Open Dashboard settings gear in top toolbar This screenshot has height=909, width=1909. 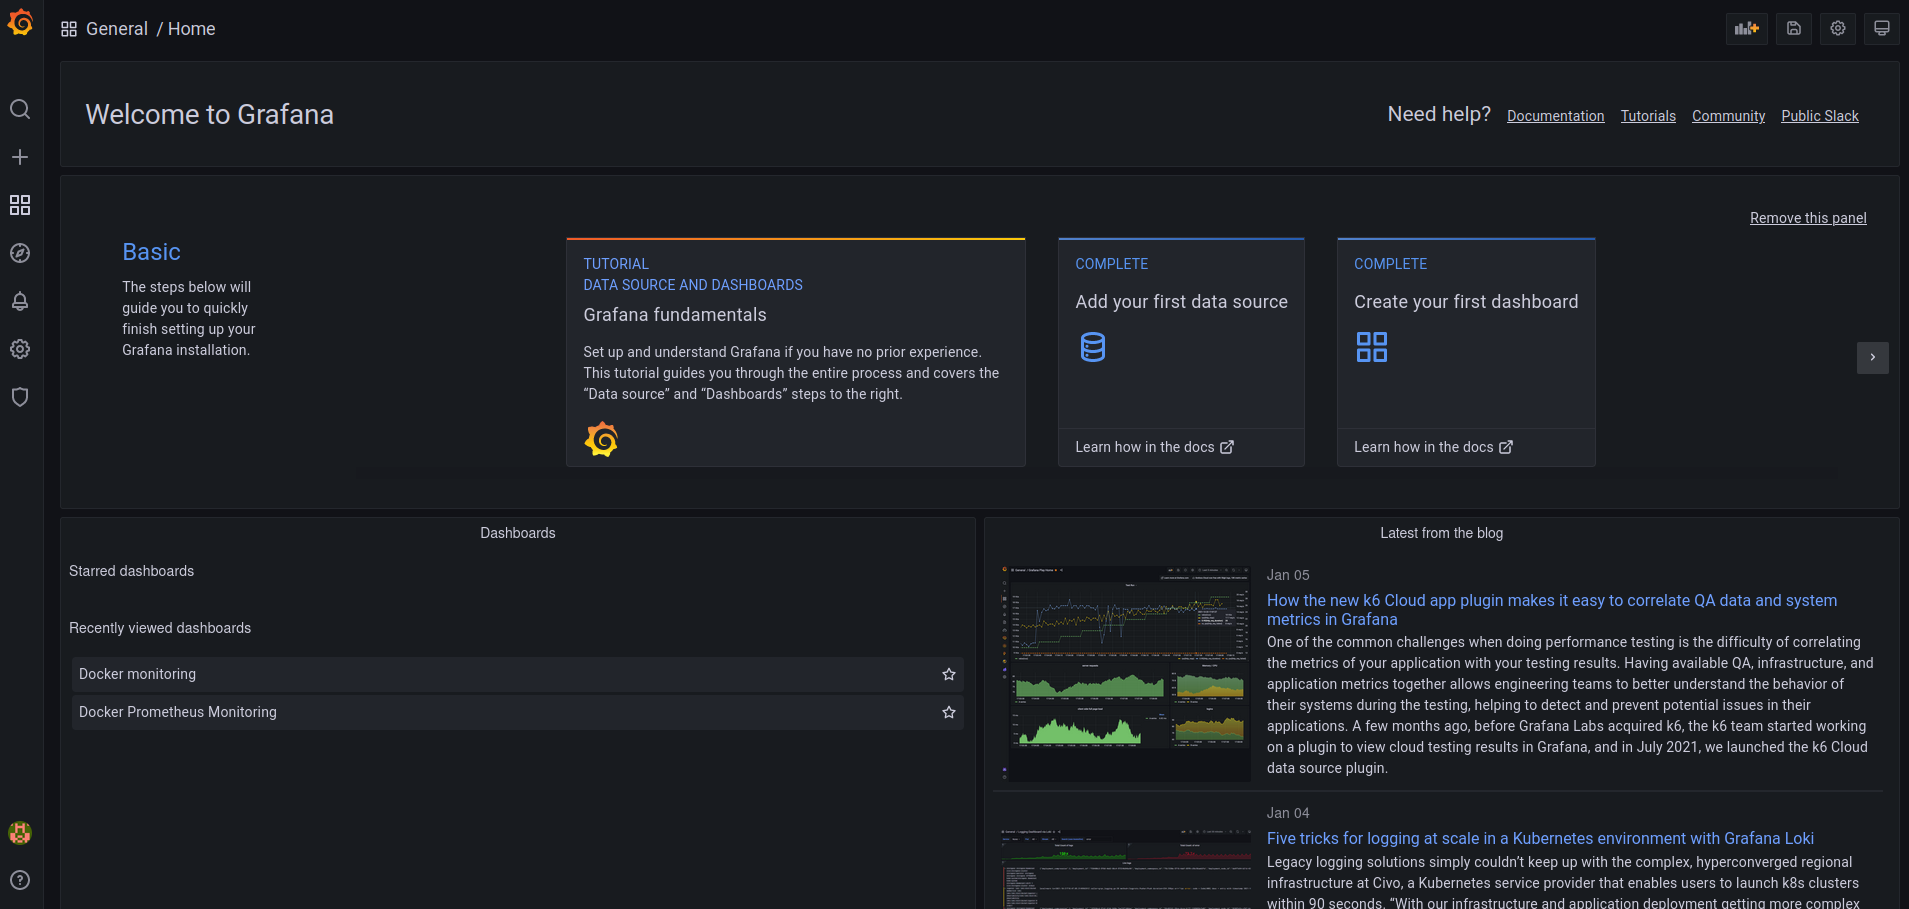click(x=1838, y=28)
